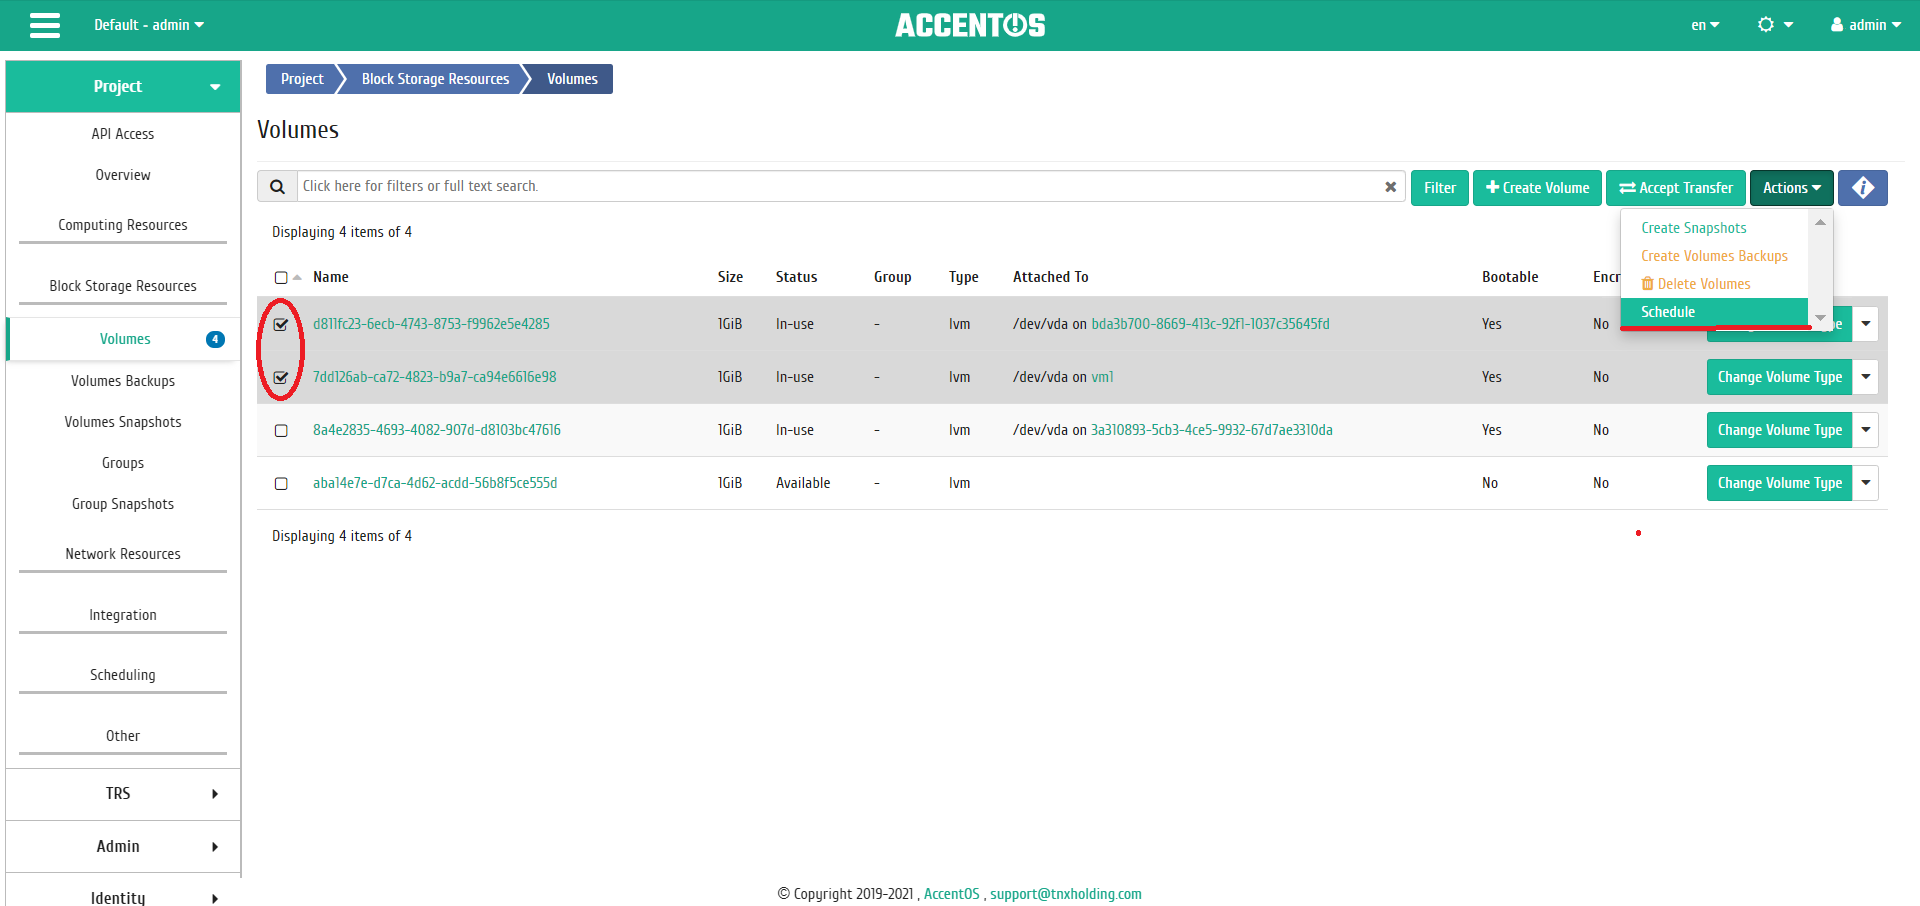Open Scheduling section in sidebar
This screenshot has width=1920, height=906.
(x=123, y=675)
